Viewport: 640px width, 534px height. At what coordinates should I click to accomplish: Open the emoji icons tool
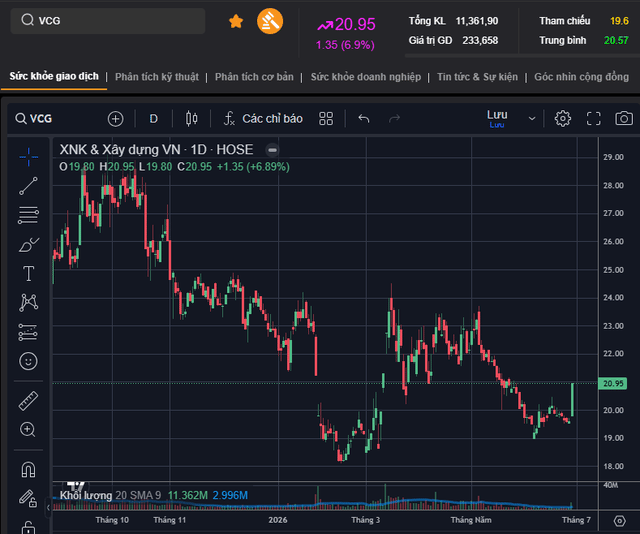(29, 361)
